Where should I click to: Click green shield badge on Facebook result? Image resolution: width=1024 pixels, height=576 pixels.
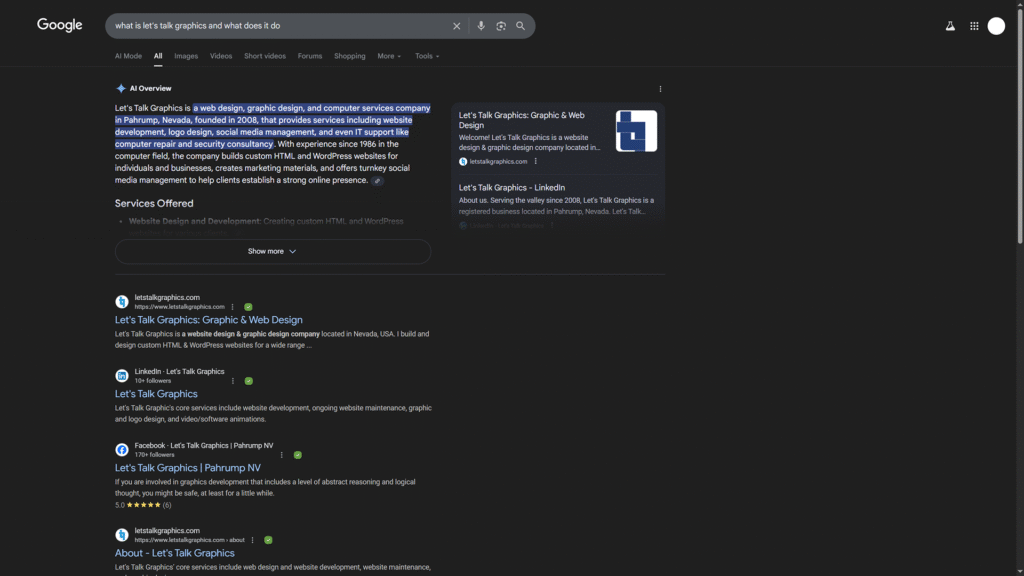[298, 455]
